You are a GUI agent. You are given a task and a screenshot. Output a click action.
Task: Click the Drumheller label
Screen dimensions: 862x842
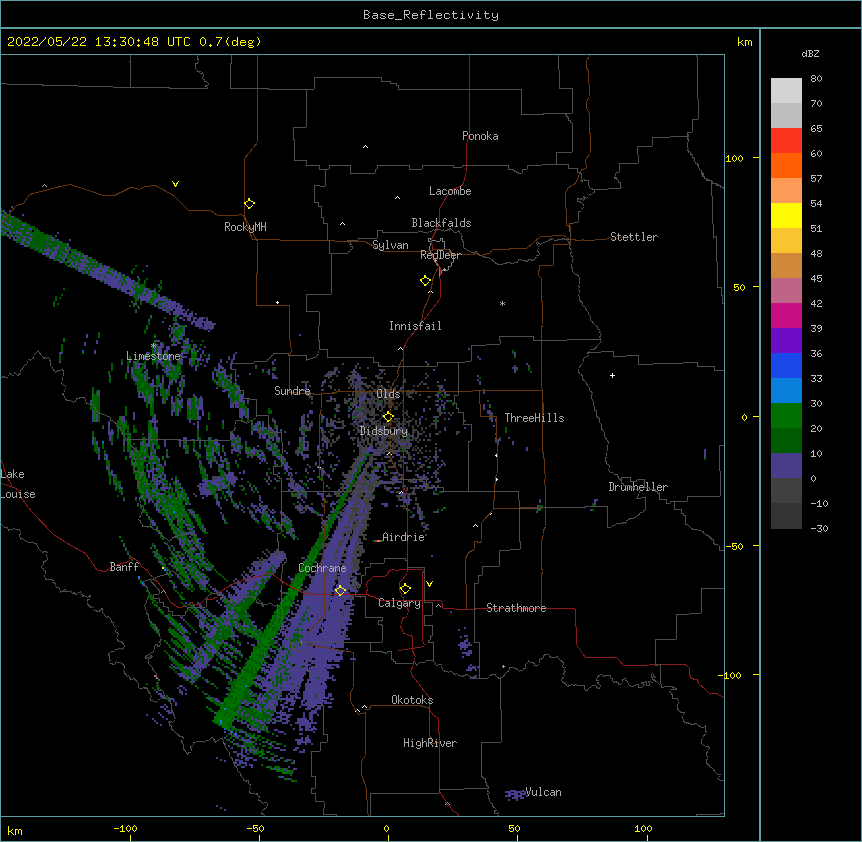(638, 487)
